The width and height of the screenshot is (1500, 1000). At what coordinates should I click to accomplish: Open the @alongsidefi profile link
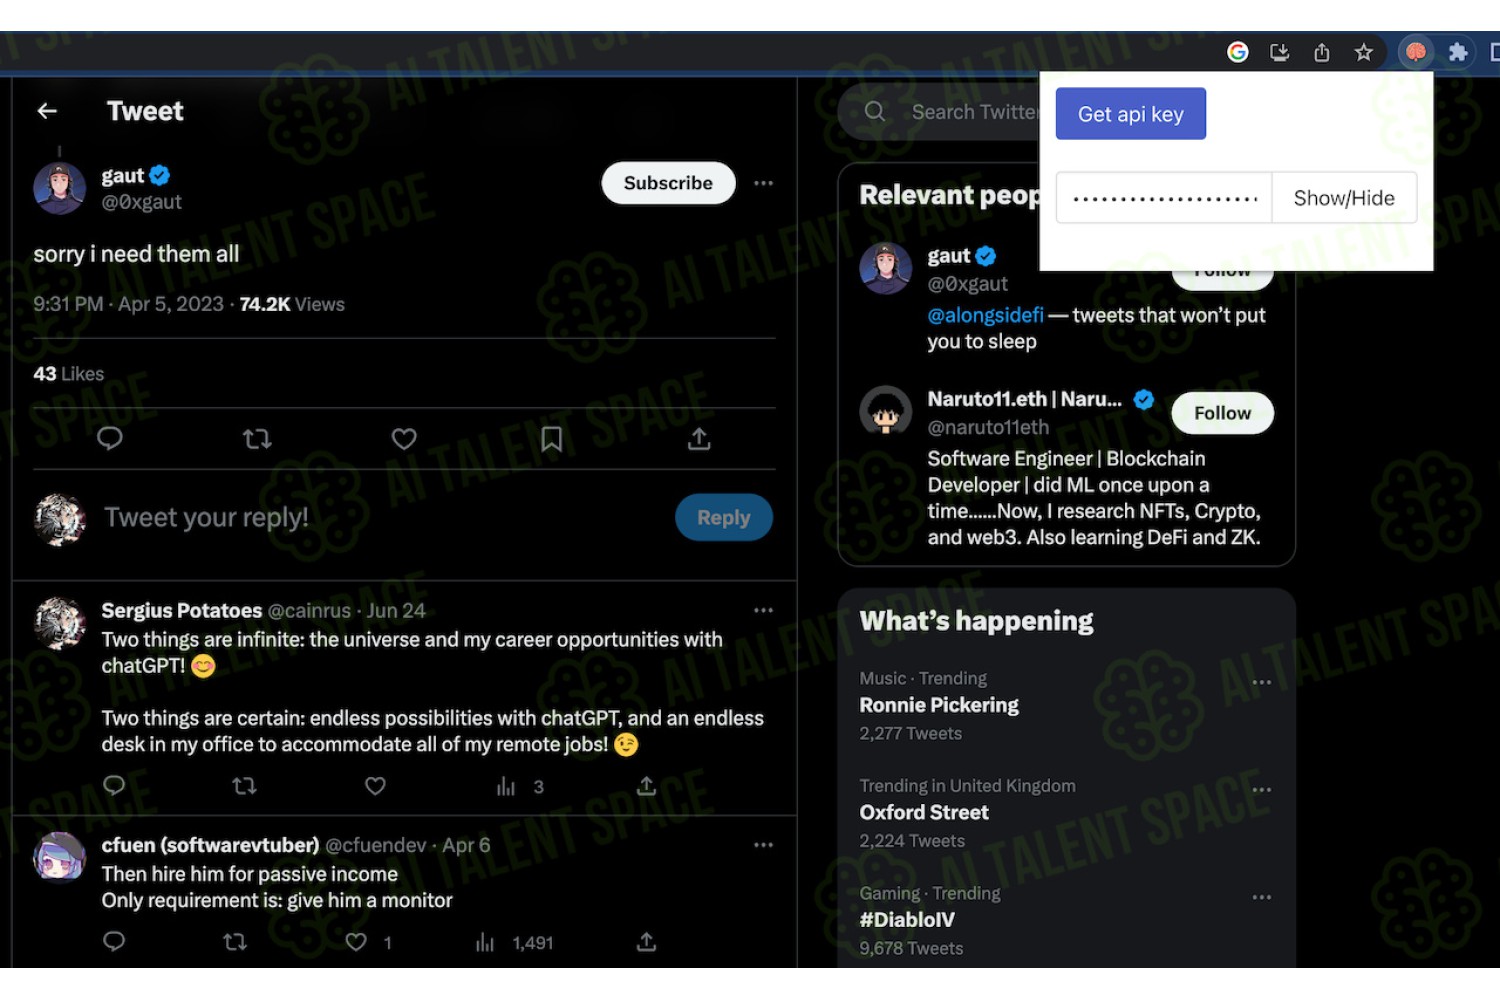[x=985, y=315]
